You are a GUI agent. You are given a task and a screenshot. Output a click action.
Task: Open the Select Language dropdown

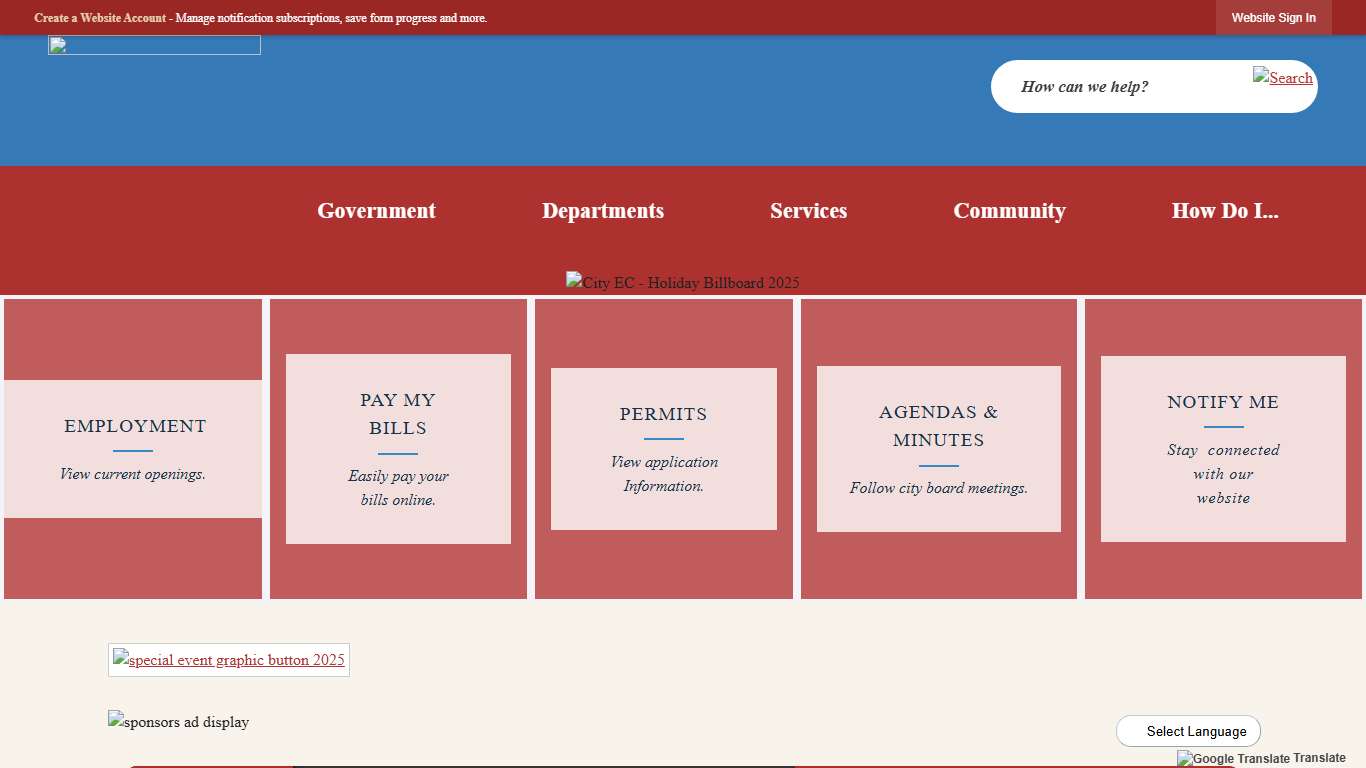tap(1188, 731)
